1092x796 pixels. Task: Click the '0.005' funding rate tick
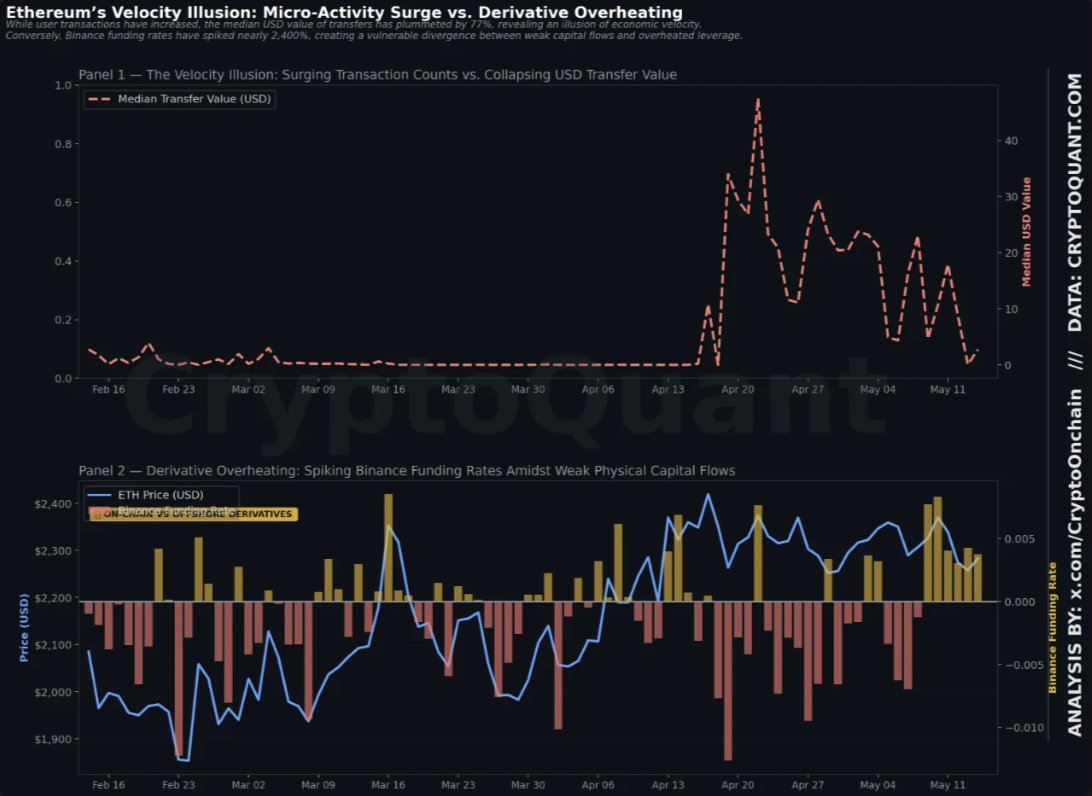(1020, 539)
